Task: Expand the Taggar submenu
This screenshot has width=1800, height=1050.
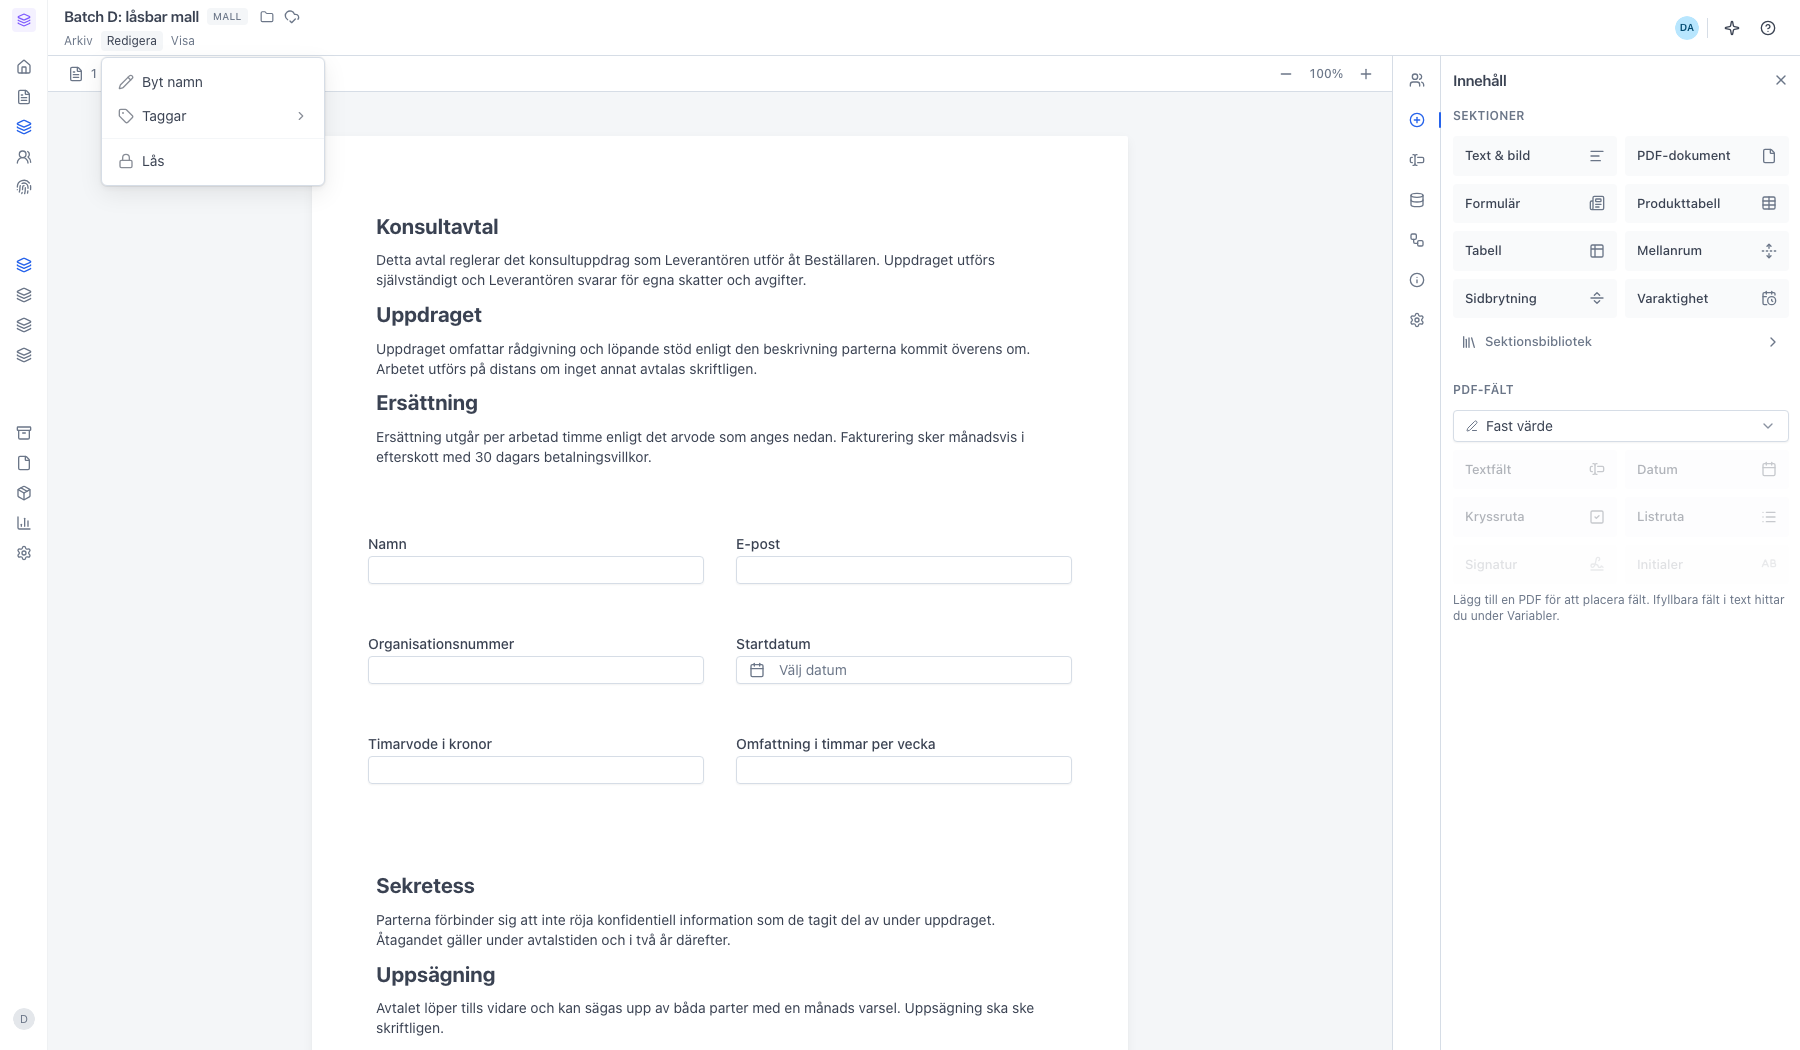Action: pos(213,116)
